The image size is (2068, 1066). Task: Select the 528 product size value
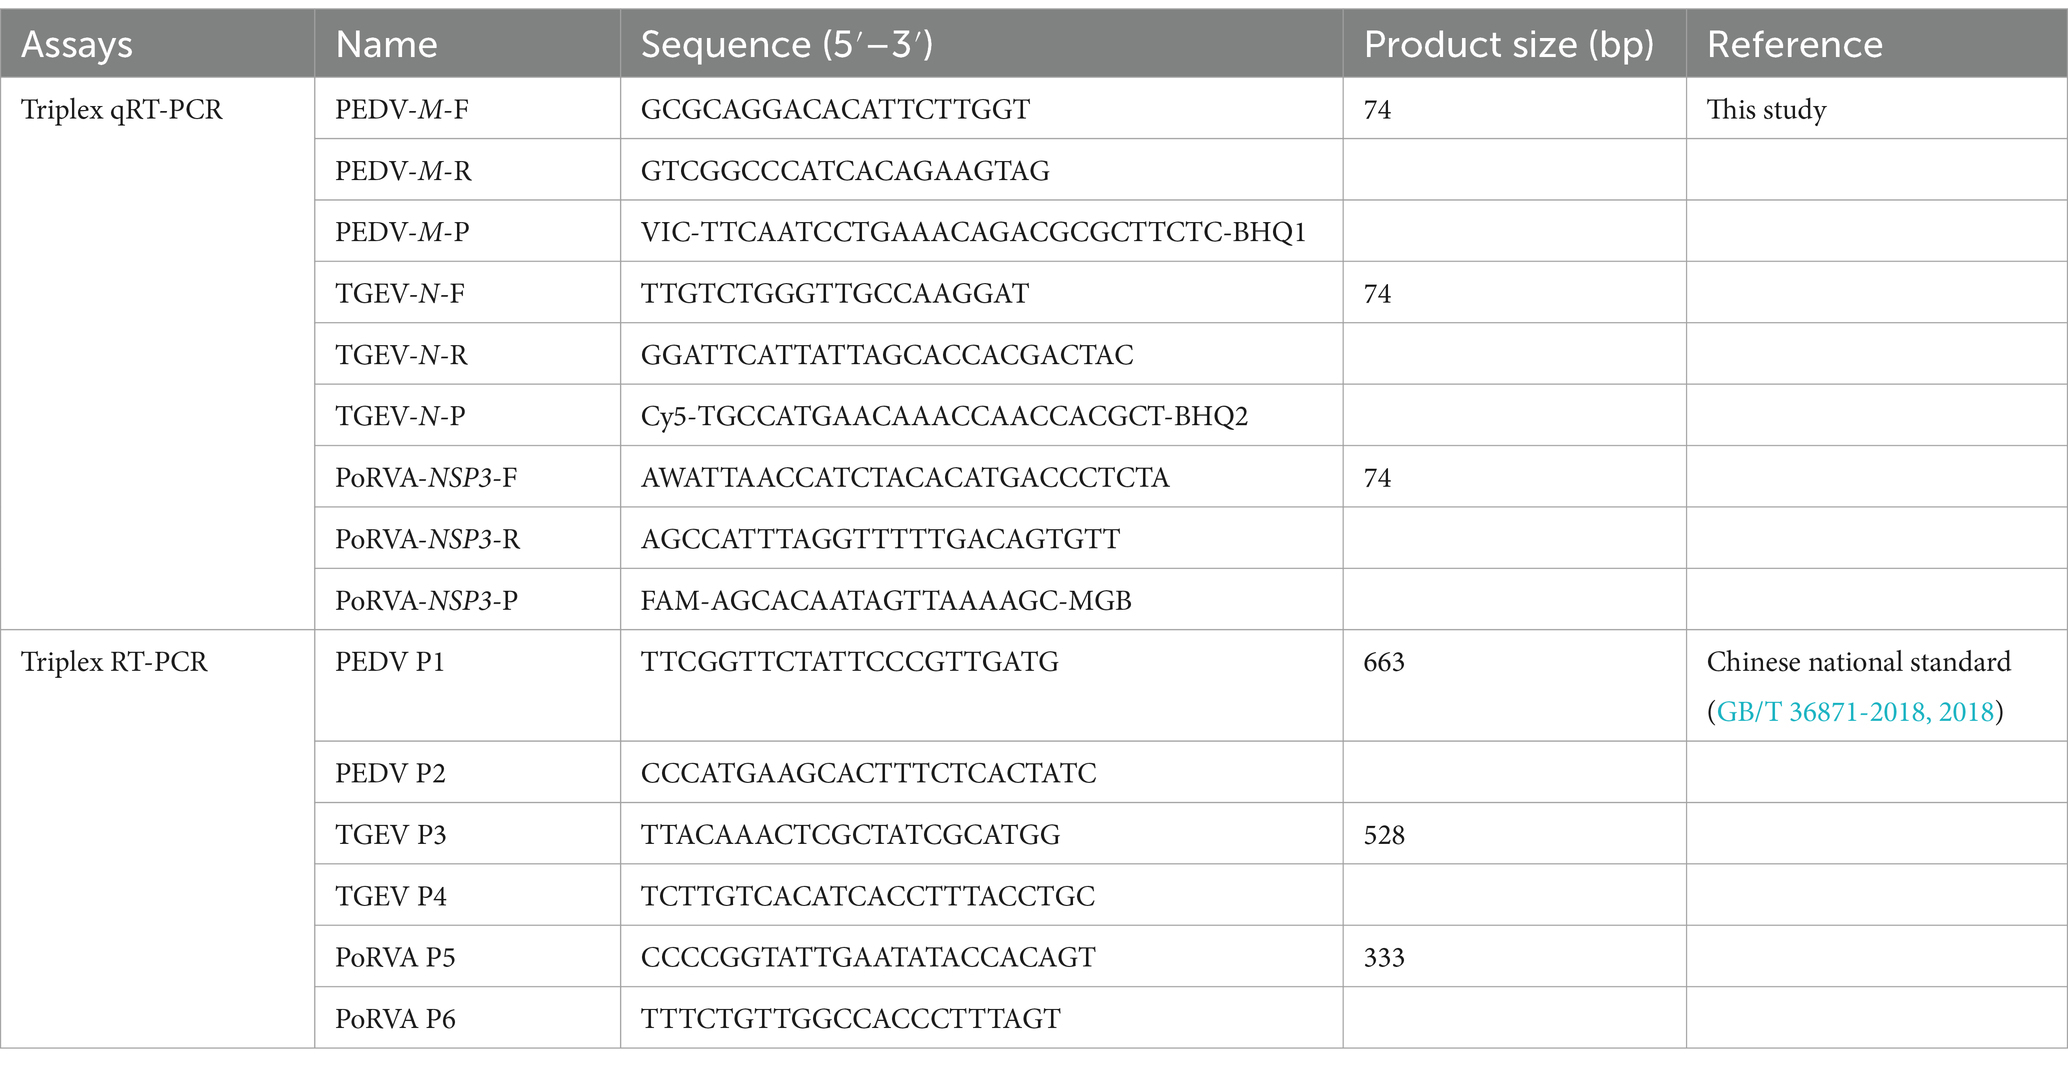[1384, 834]
